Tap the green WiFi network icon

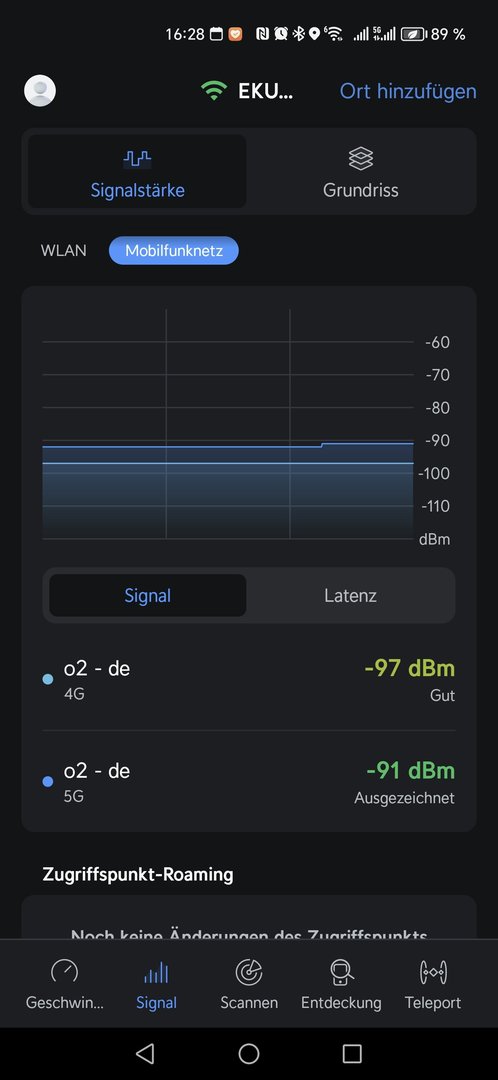pos(214,91)
